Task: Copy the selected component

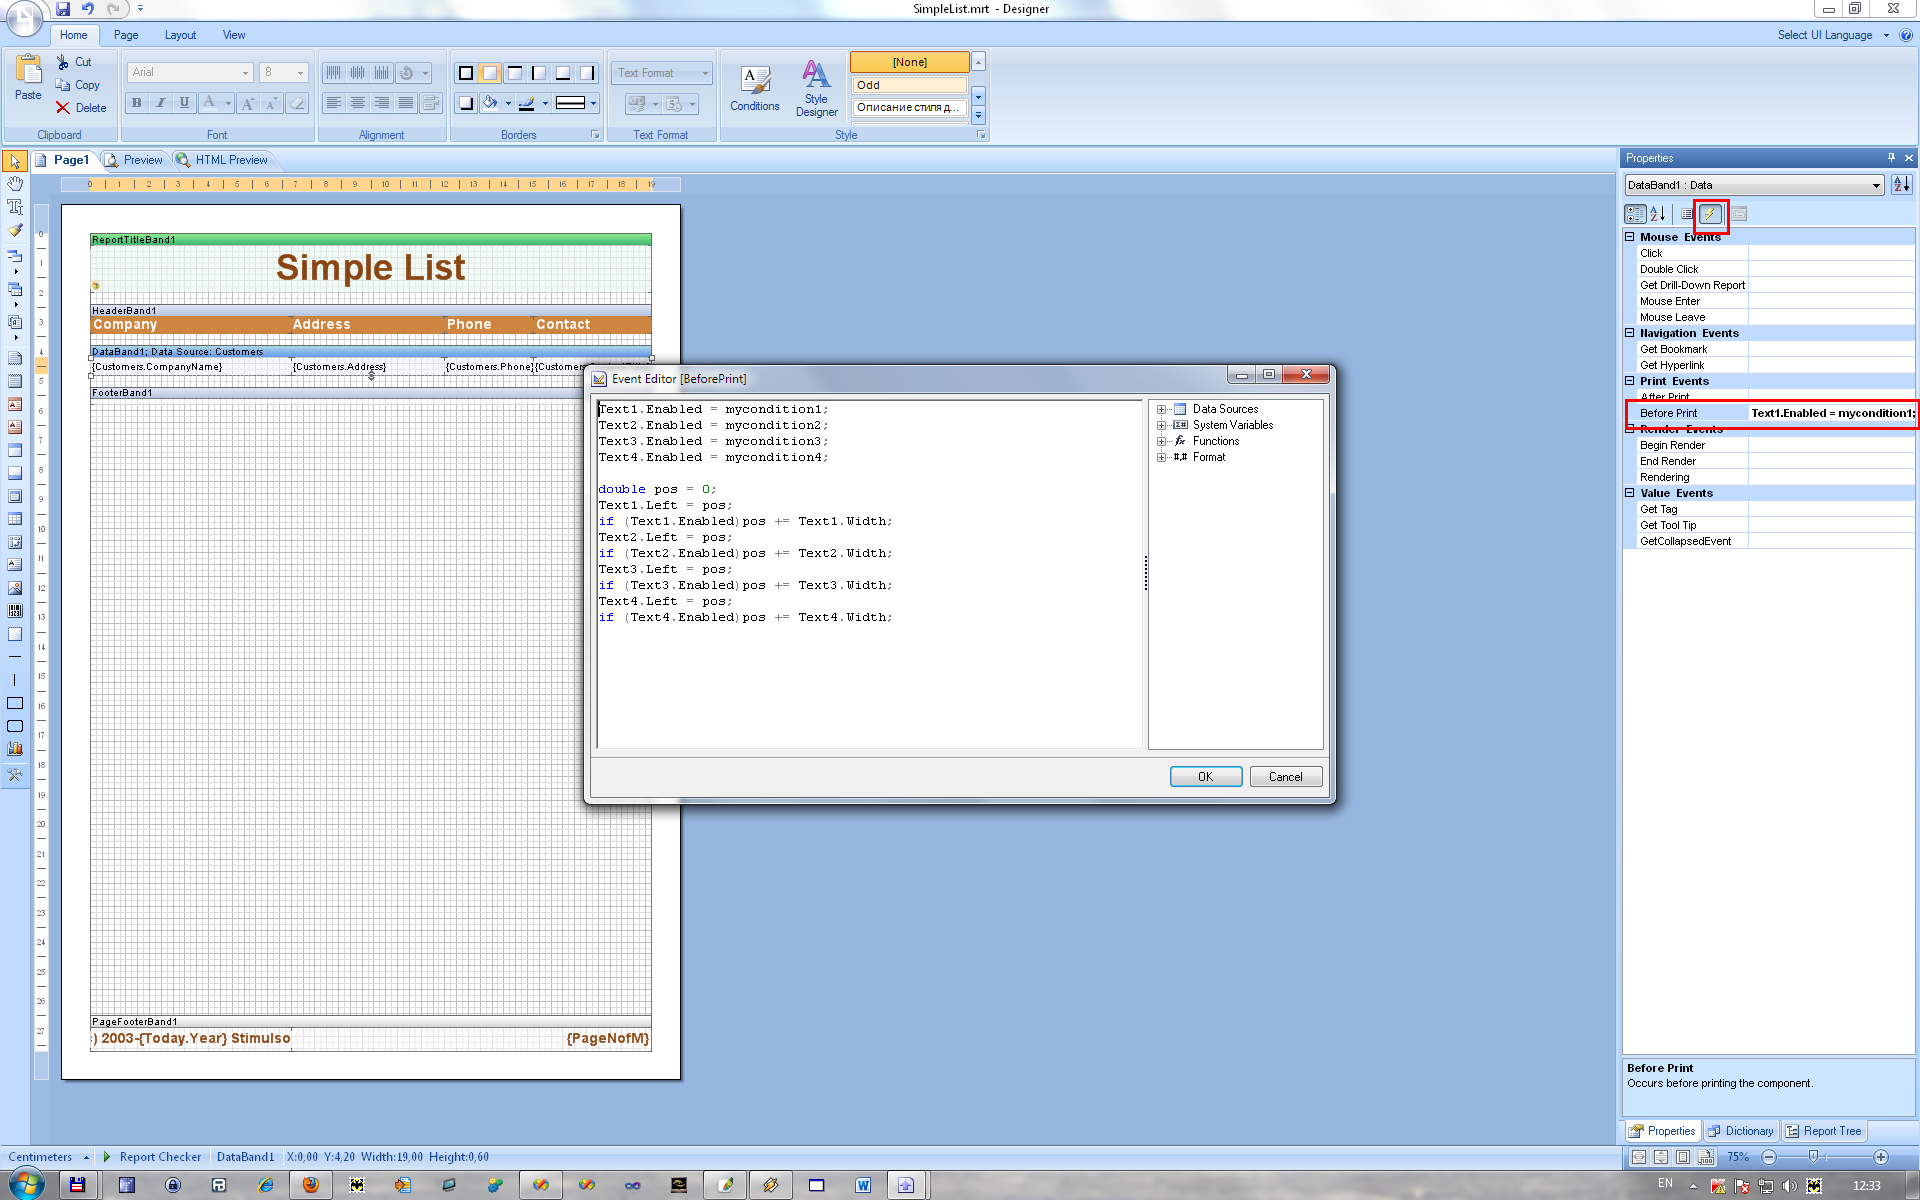Action: tap(78, 85)
